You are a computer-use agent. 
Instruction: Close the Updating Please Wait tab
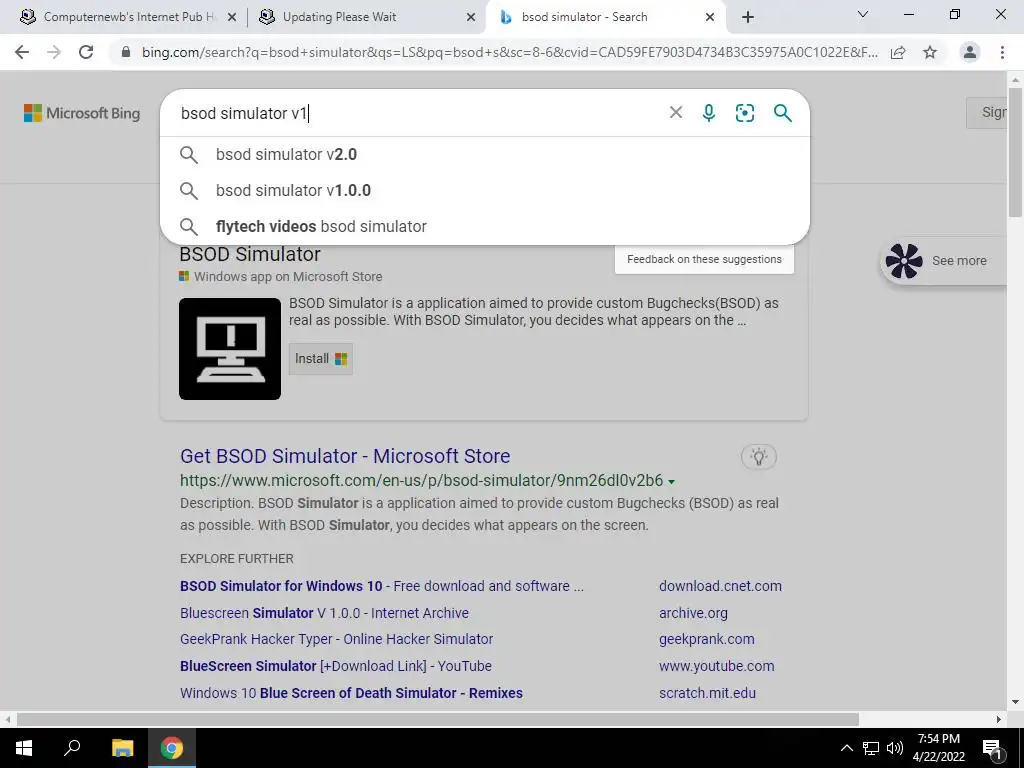[x=471, y=18]
